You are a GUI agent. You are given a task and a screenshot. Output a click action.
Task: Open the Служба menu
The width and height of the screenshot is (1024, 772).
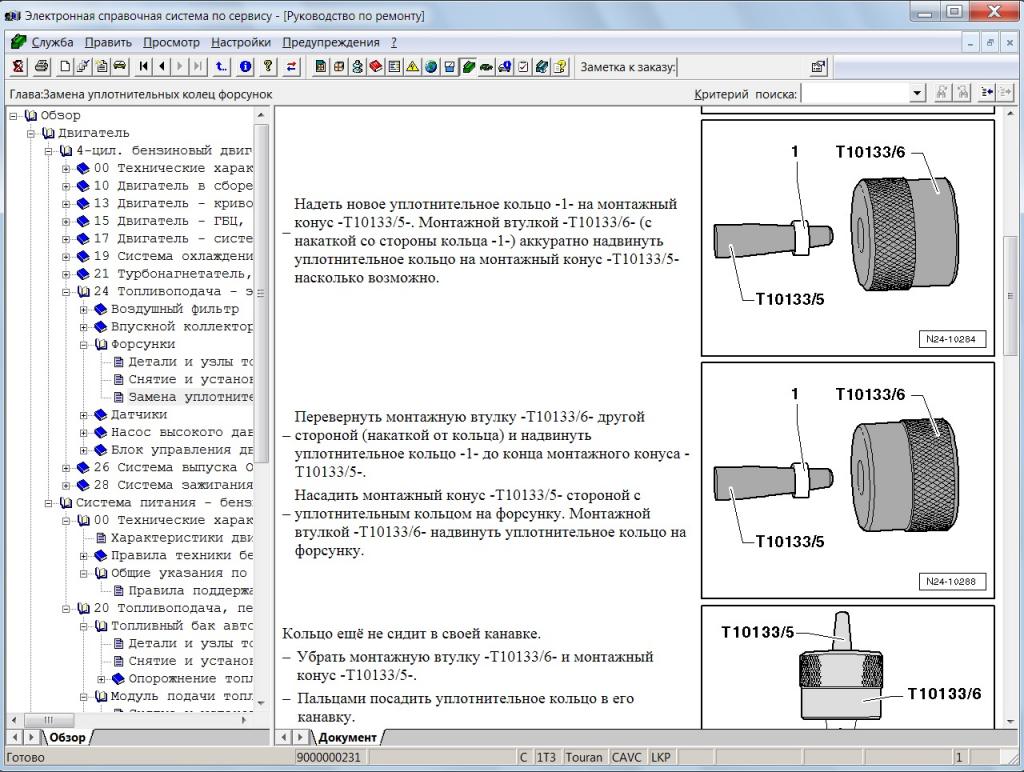(52, 42)
